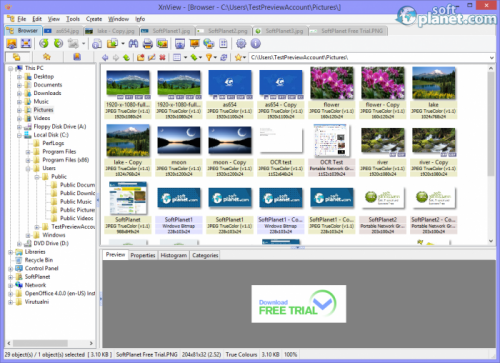The width and height of the screenshot is (500, 363).
Task: Open Options via the gear icon
Action: 241,44
